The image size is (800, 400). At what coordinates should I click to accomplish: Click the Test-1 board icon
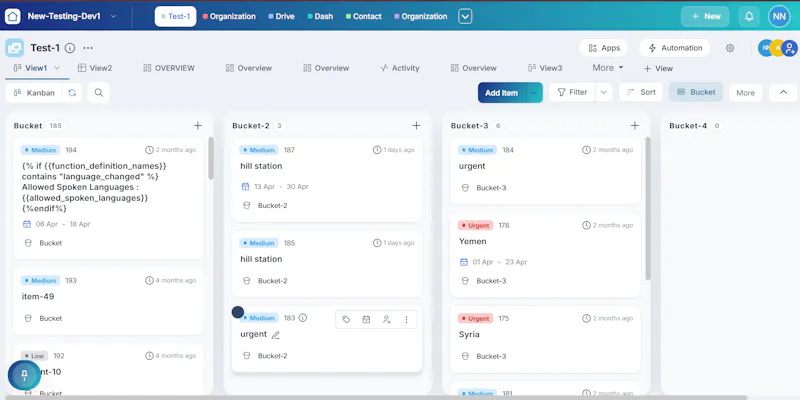(x=15, y=48)
